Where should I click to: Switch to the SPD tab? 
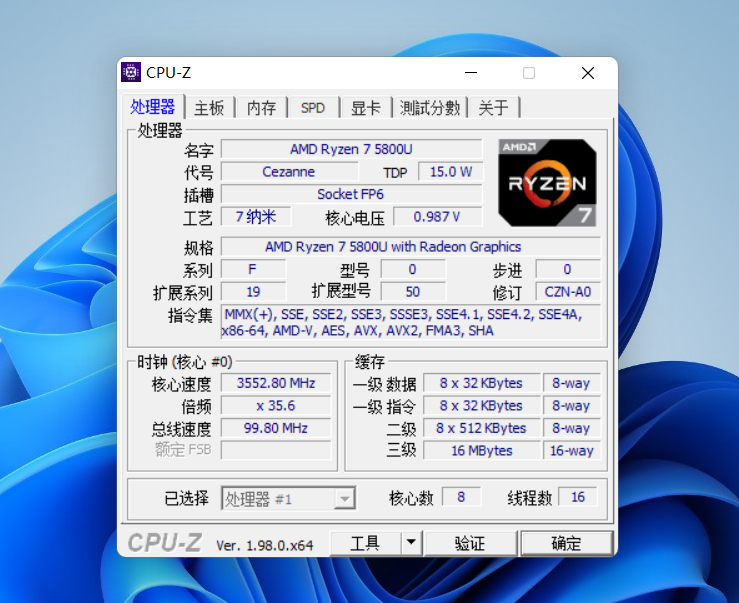click(x=313, y=108)
